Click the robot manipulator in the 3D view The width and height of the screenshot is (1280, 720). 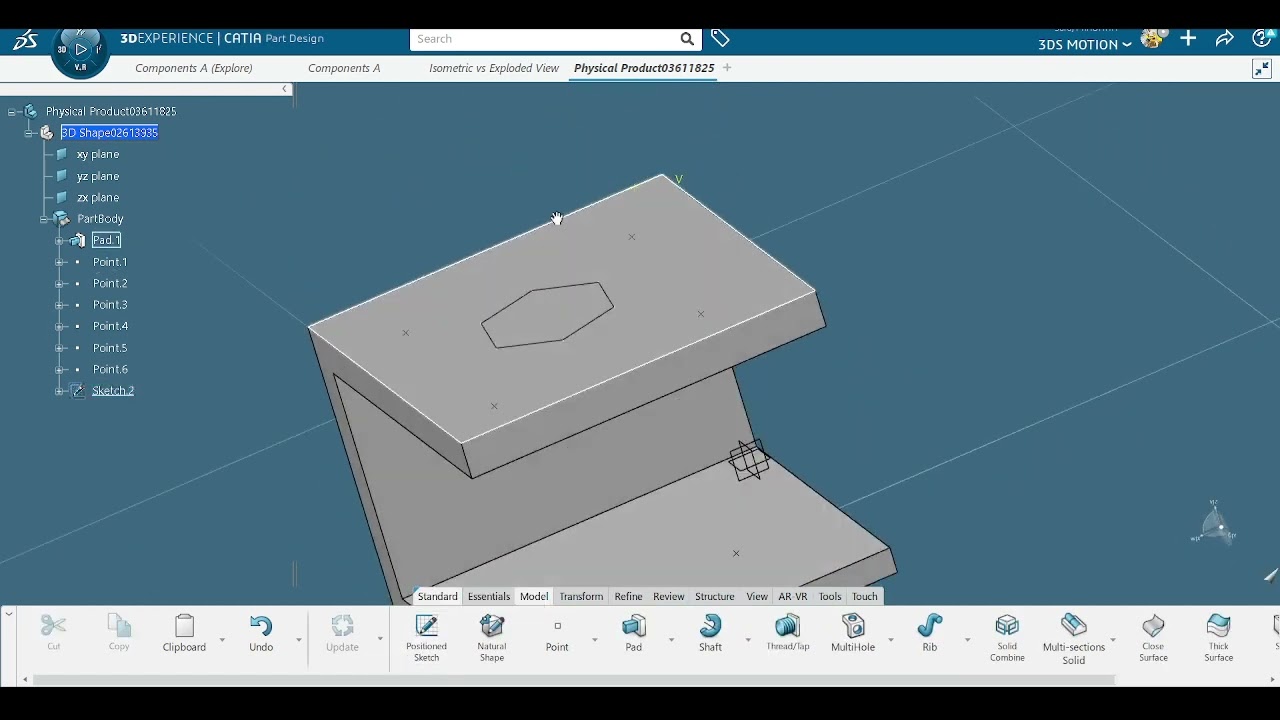tap(749, 460)
